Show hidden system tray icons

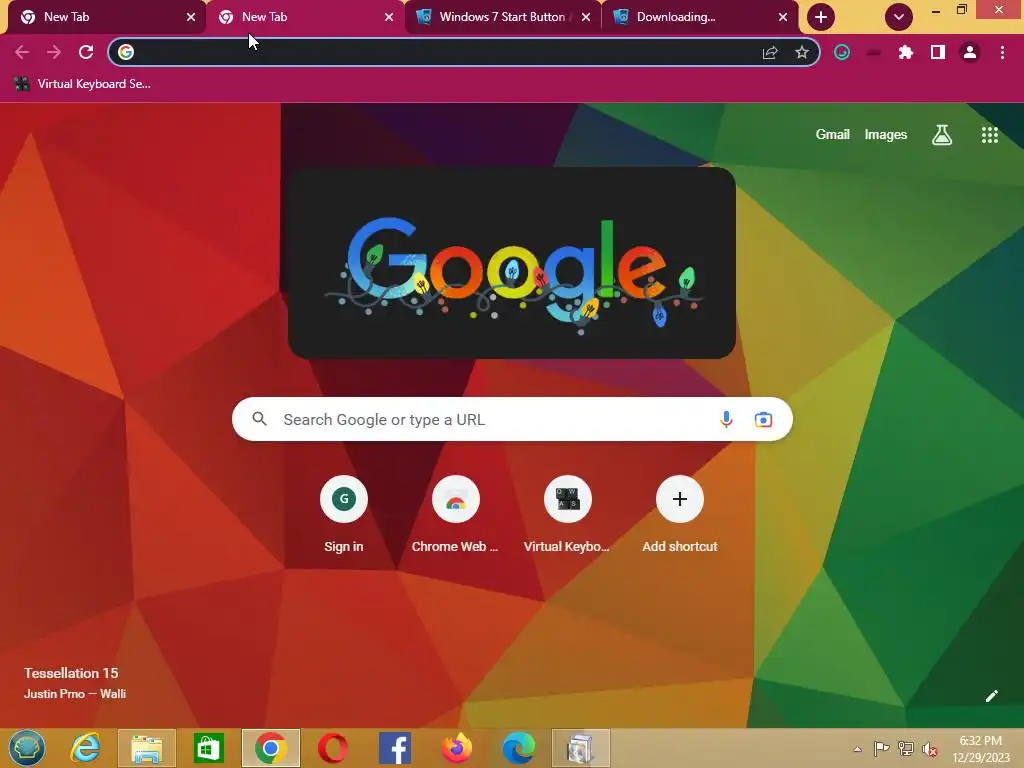pyautogui.click(x=857, y=749)
